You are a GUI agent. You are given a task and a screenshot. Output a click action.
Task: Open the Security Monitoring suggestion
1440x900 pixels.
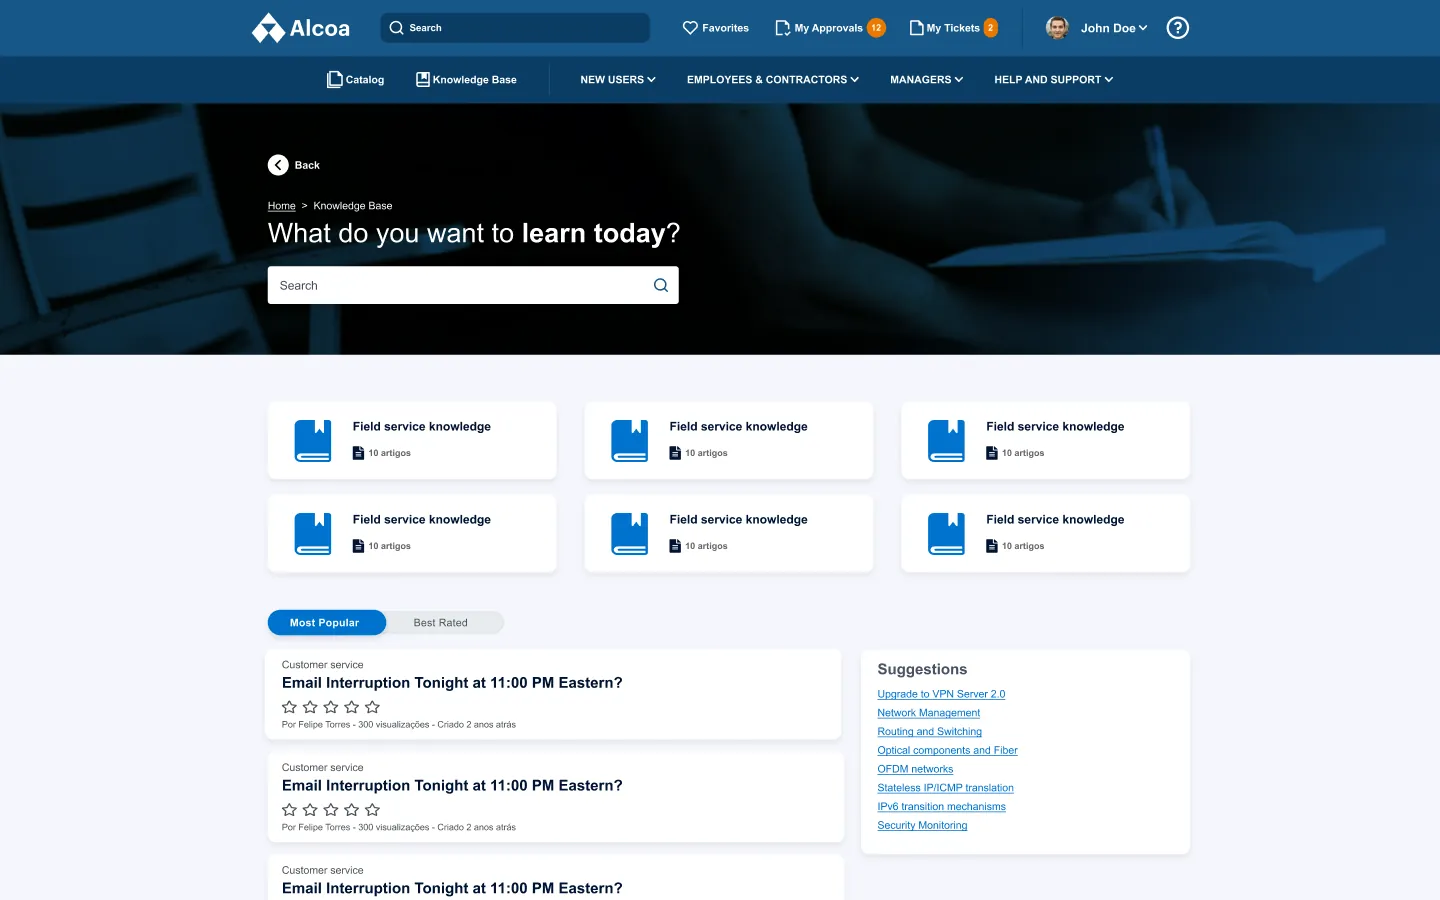pos(922,826)
